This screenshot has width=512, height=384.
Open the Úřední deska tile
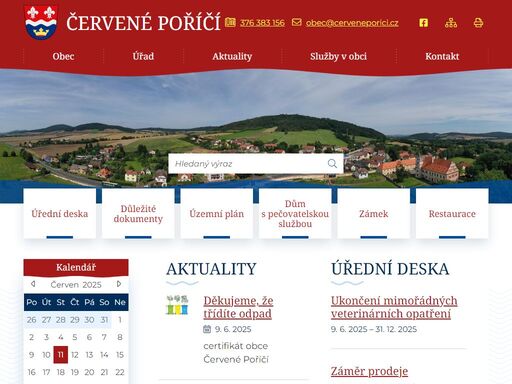click(60, 213)
